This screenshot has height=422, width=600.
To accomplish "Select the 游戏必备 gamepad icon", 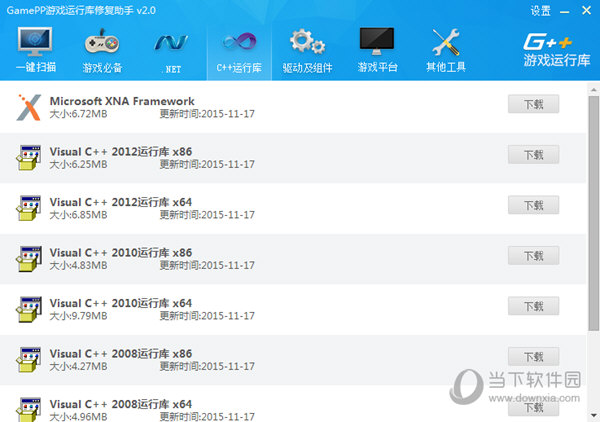I will tap(102, 42).
